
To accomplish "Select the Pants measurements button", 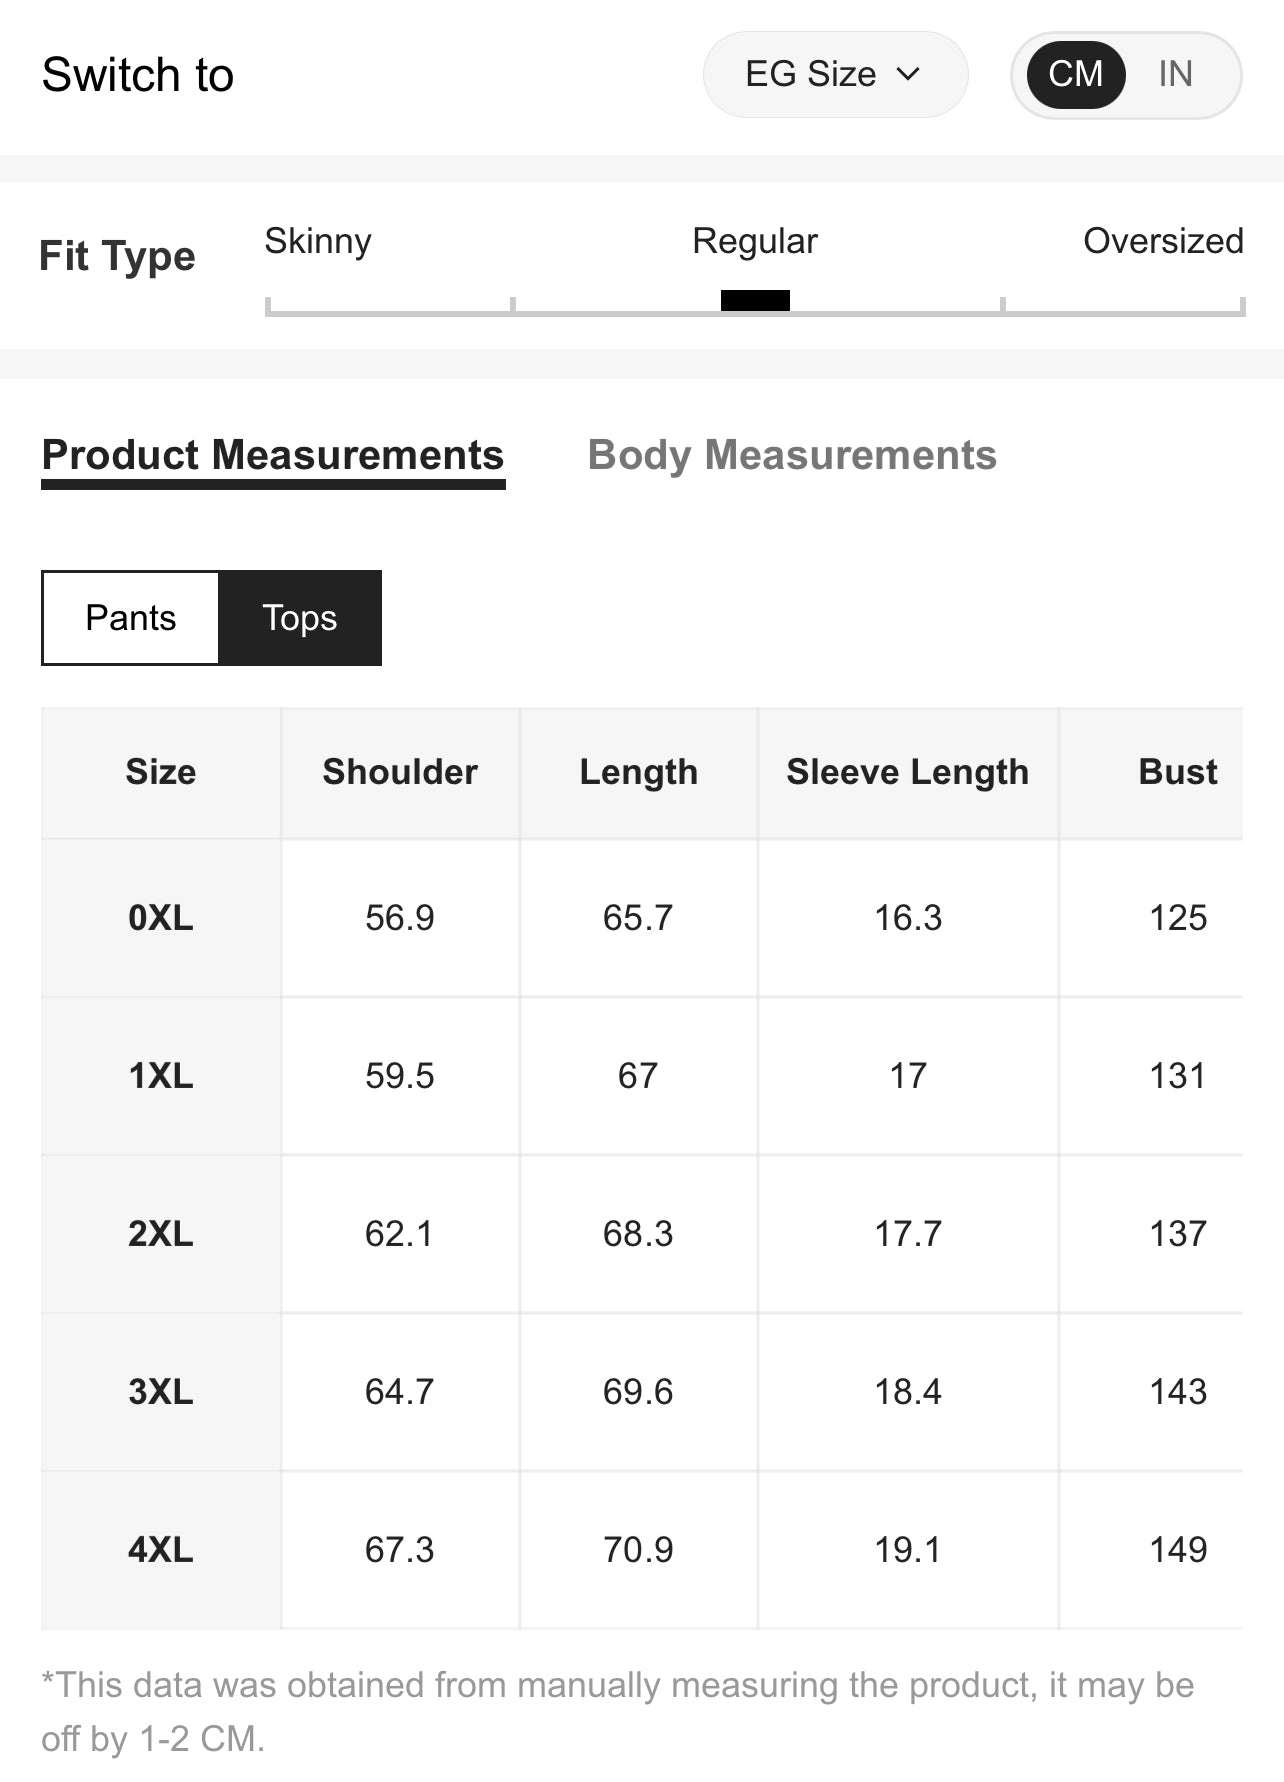I will pos(131,618).
